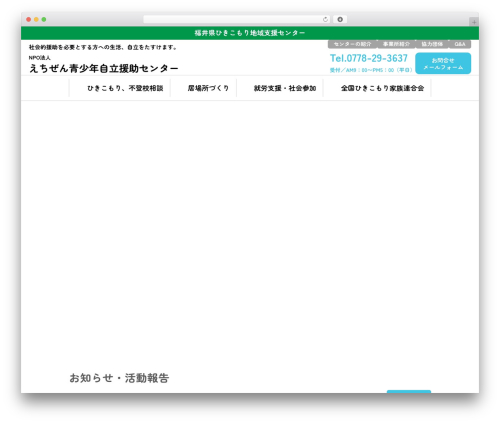Open Q&A top link
Viewport: 500px width, 423px height.
tap(460, 44)
